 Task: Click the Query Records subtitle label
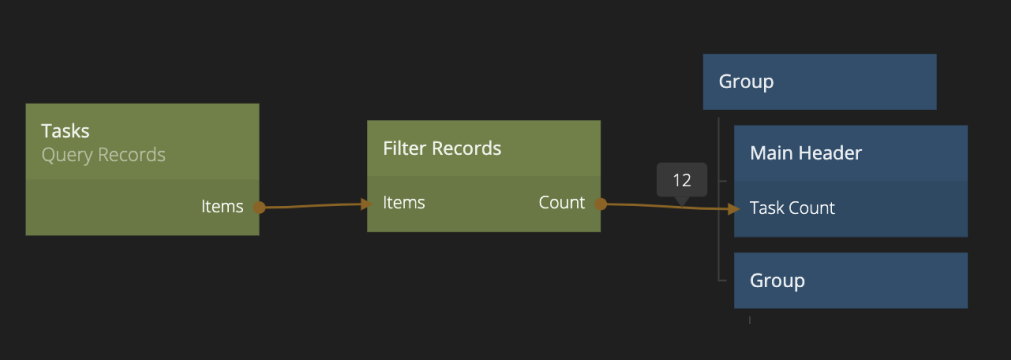point(103,155)
